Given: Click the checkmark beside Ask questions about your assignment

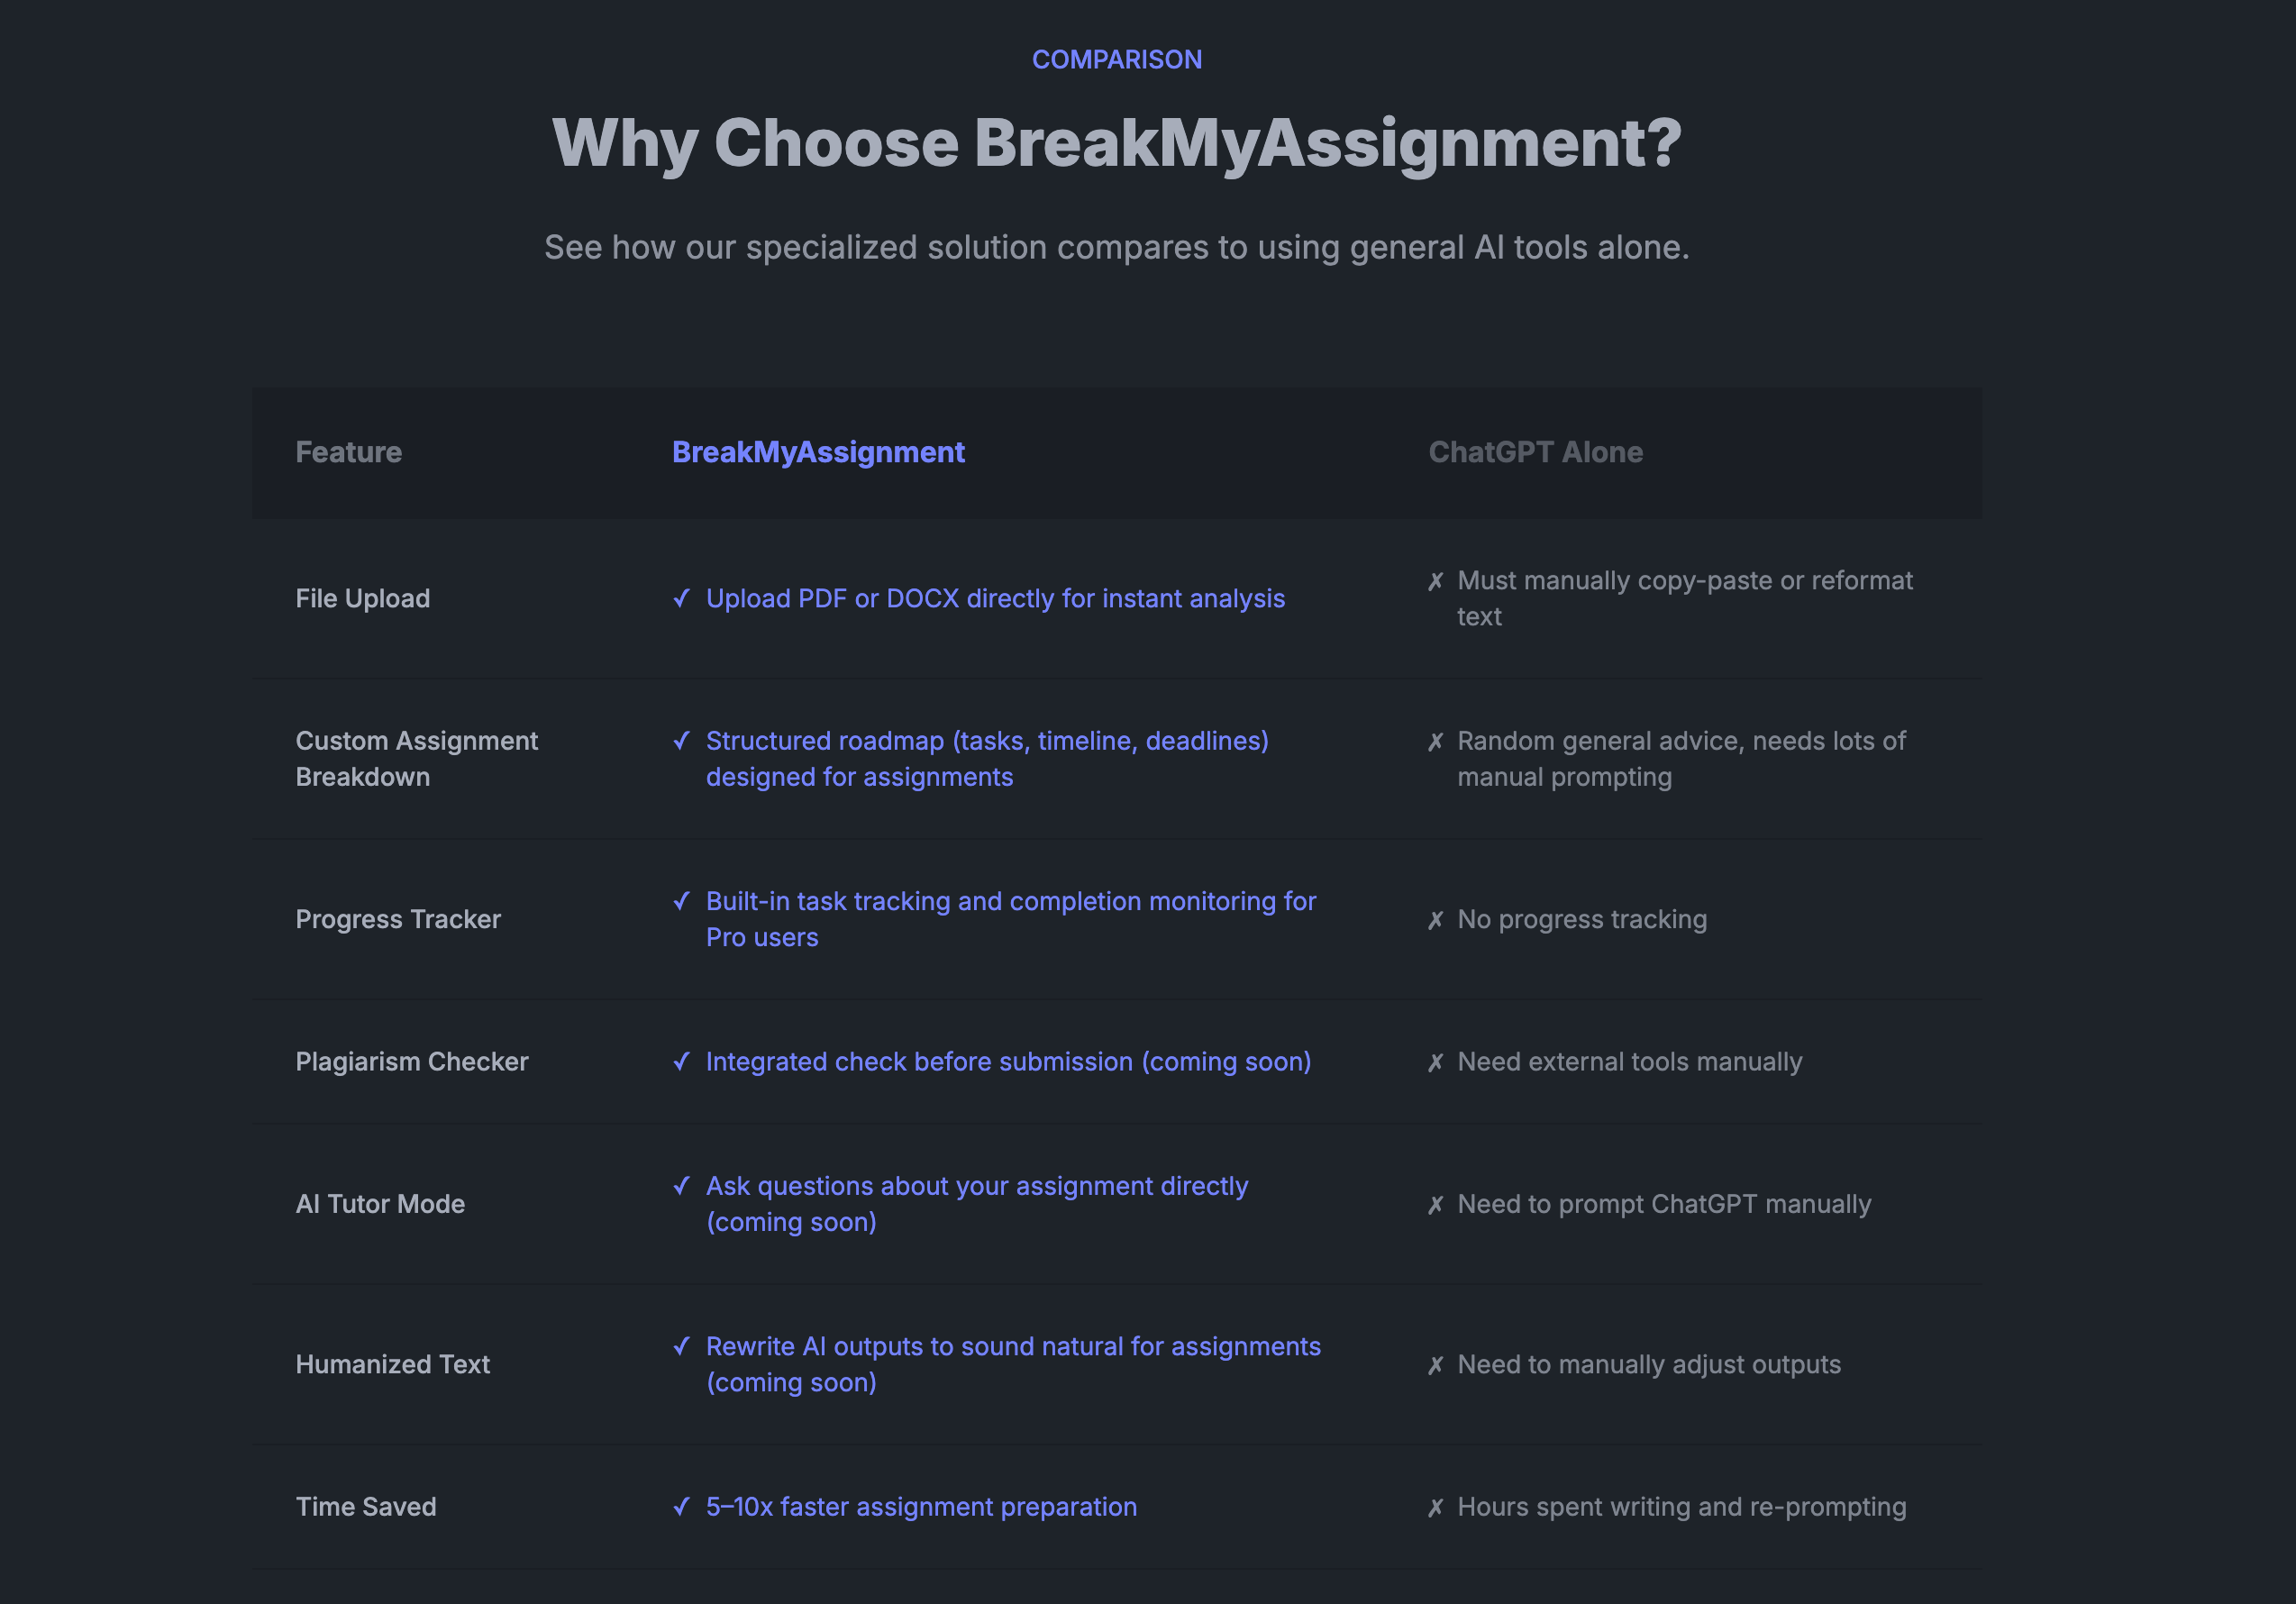Looking at the screenshot, I should tap(681, 1186).
